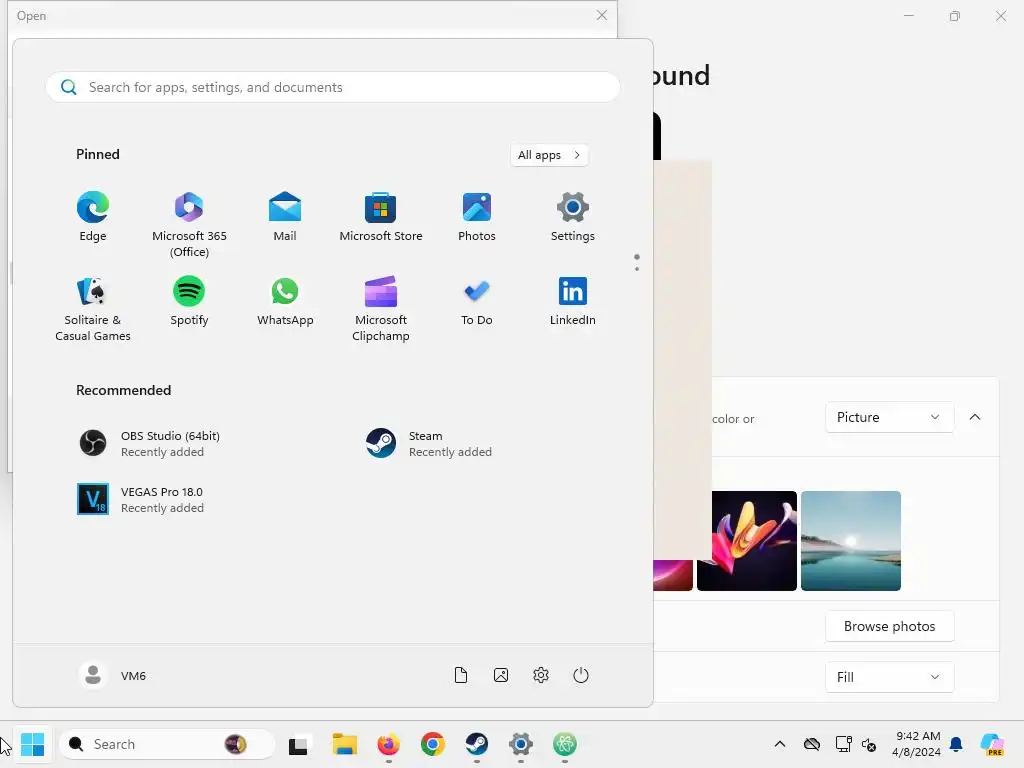Click the taskbar Search box
This screenshot has width=1024, height=768.
coord(167,744)
